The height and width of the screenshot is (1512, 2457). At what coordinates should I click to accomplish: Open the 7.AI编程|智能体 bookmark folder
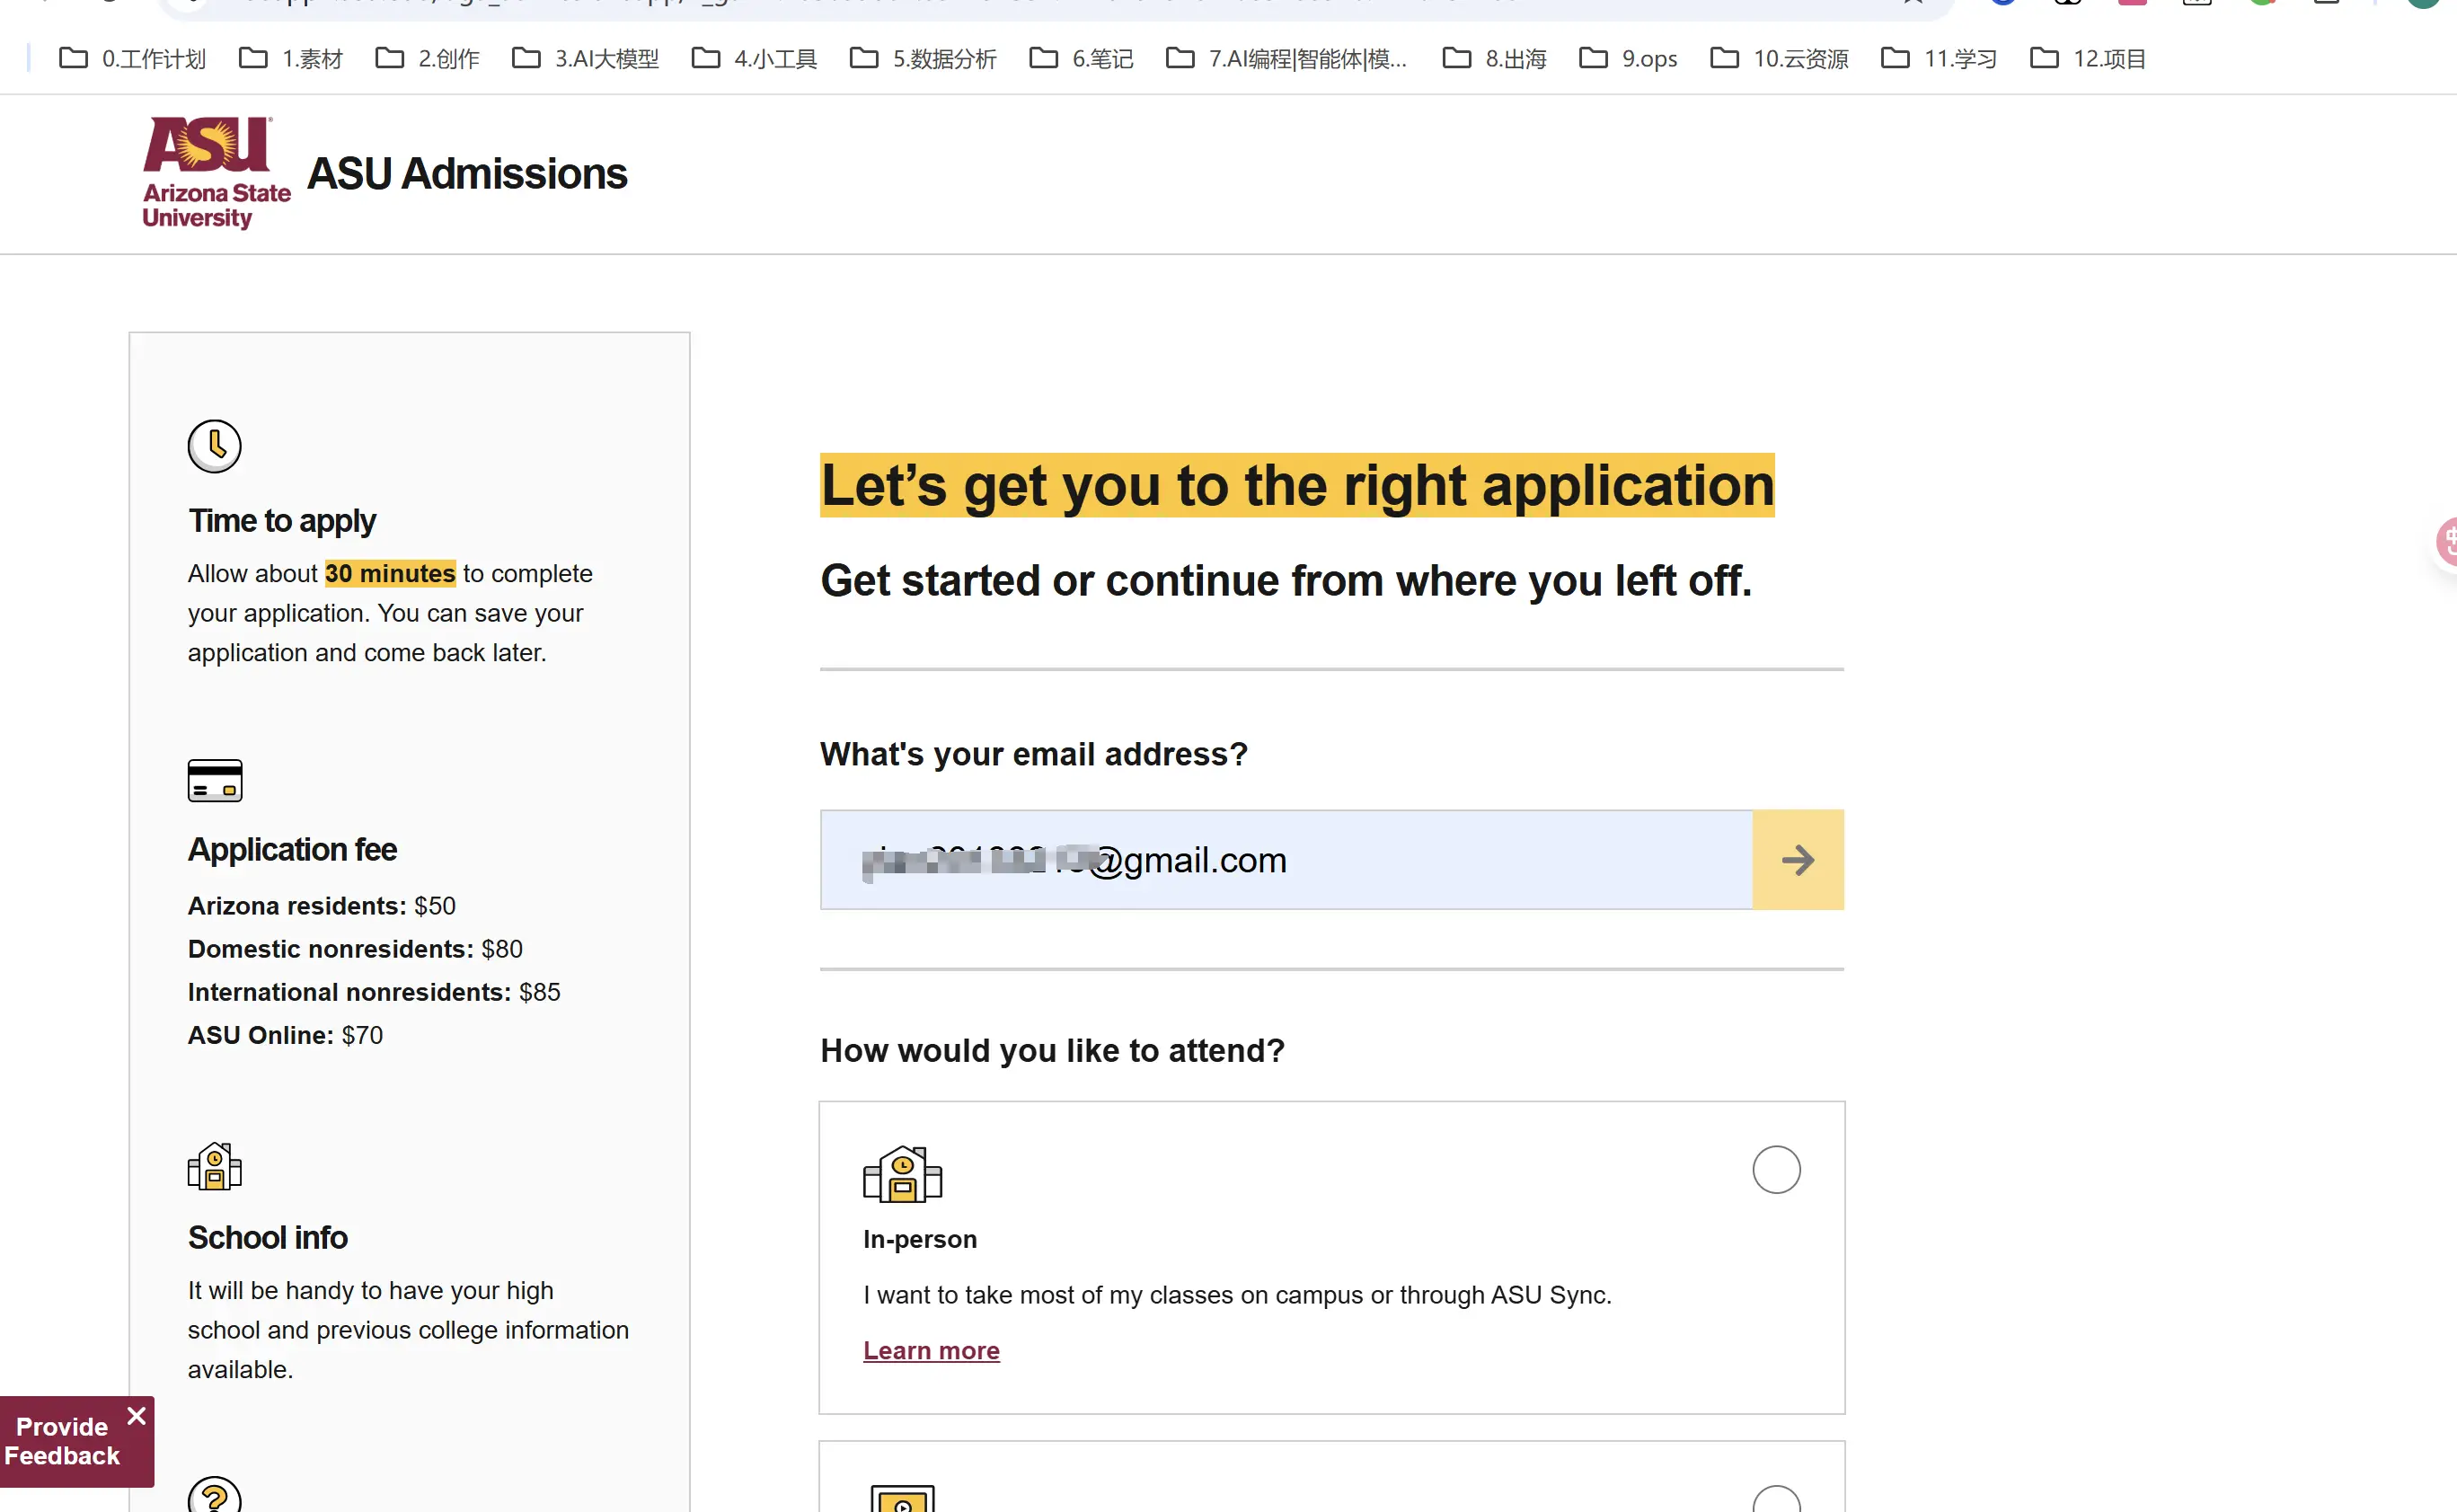pyautogui.click(x=1287, y=59)
